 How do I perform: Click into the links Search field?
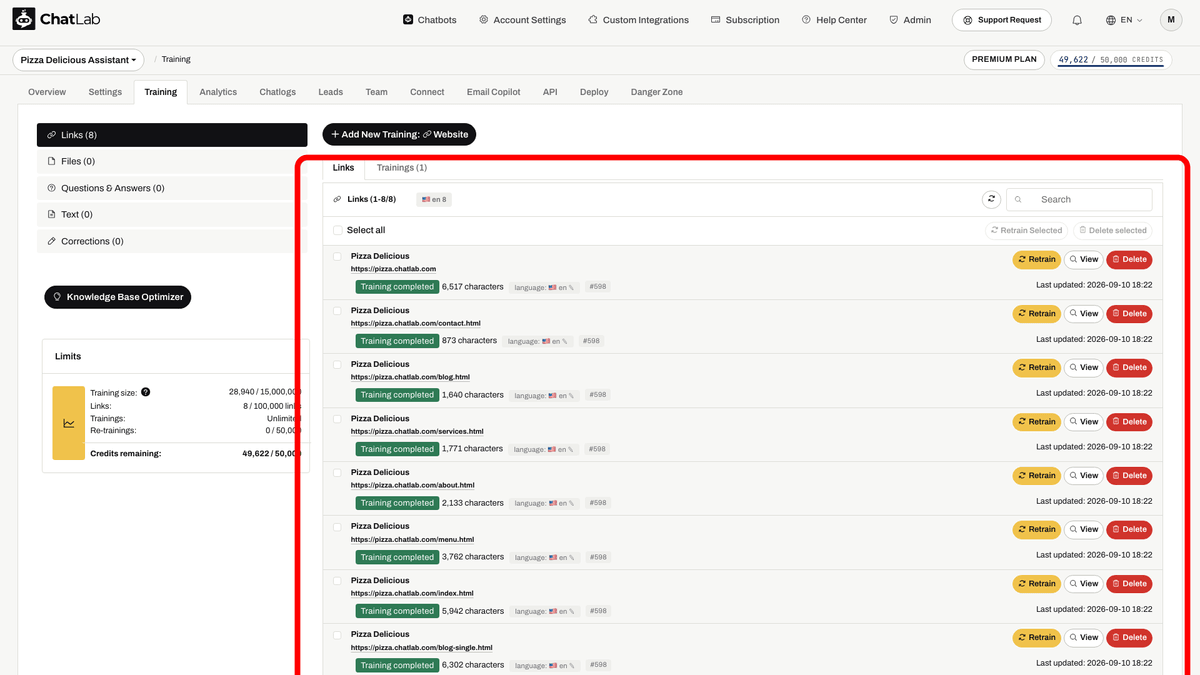click(x=1079, y=199)
